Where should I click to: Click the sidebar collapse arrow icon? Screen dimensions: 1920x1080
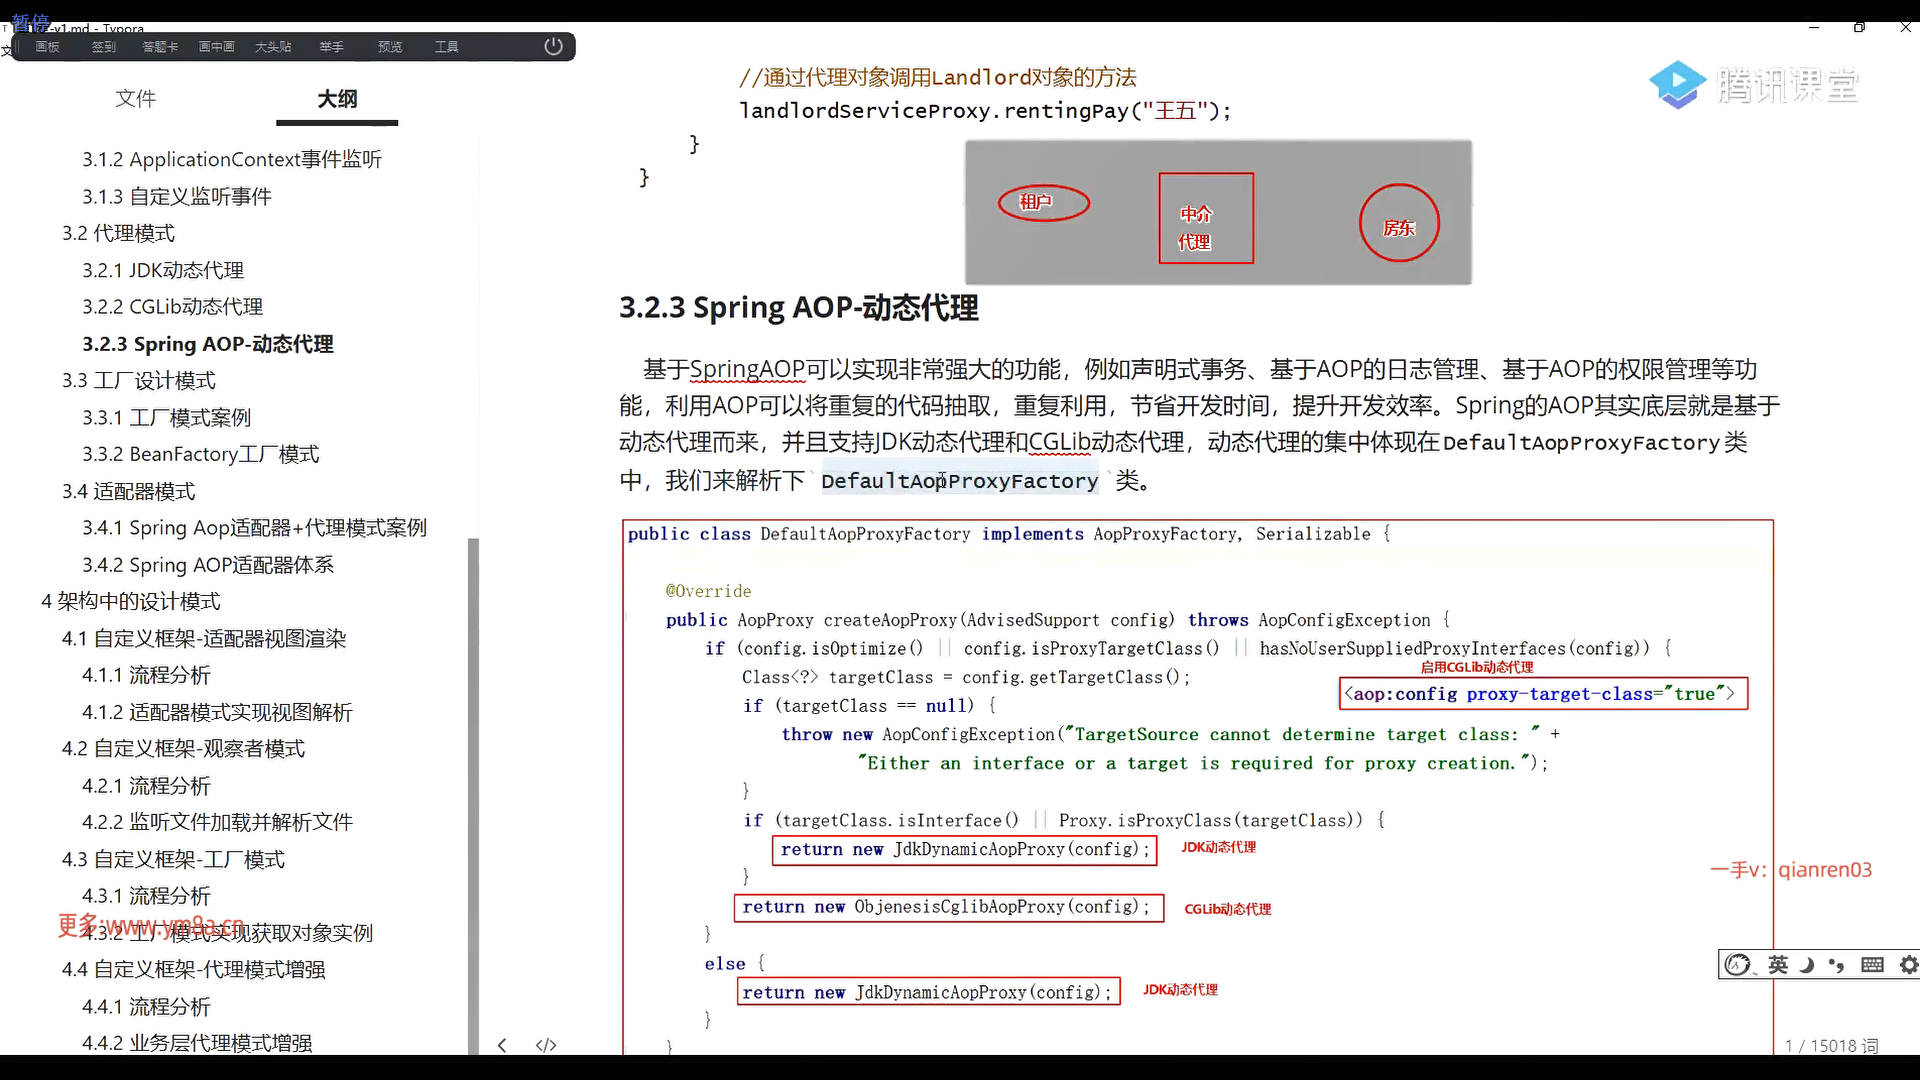coord(502,1045)
